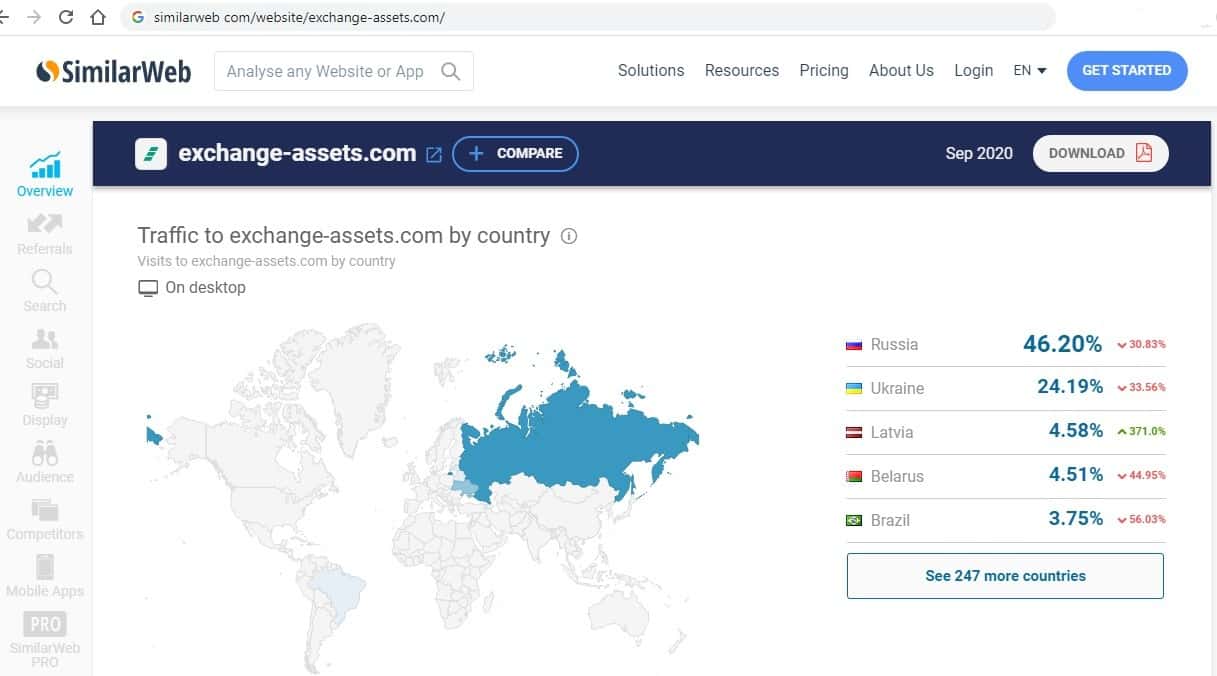Image resolution: width=1217 pixels, height=676 pixels.
Task: Click 'Traffic to exchange-assets.com by country' heading
Action: coord(344,236)
